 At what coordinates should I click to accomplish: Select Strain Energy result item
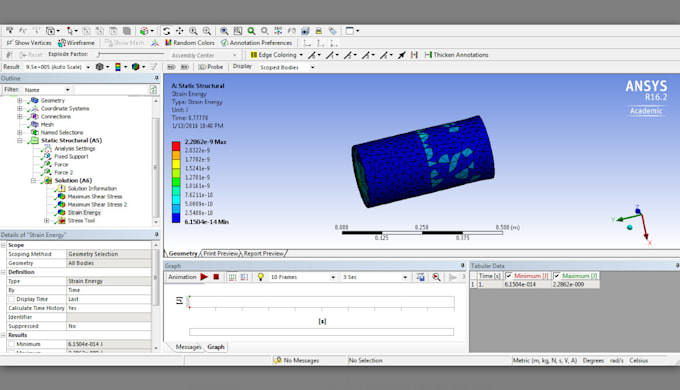pyautogui.click(x=84, y=213)
